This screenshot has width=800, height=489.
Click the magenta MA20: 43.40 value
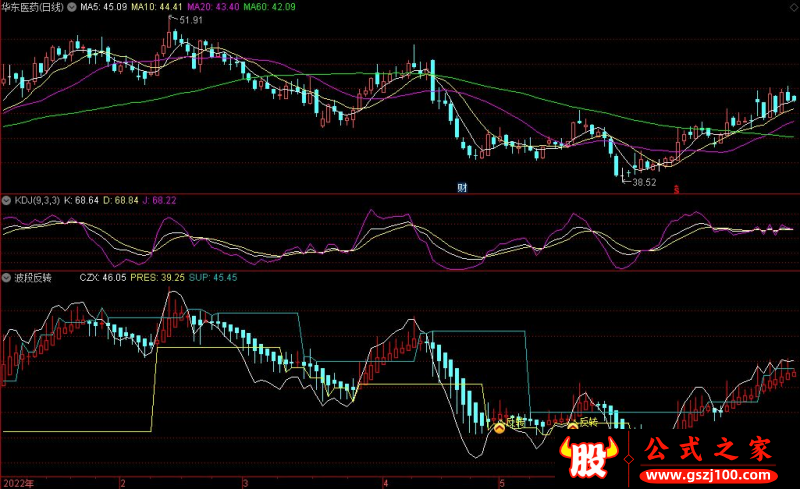[x=213, y=7]
